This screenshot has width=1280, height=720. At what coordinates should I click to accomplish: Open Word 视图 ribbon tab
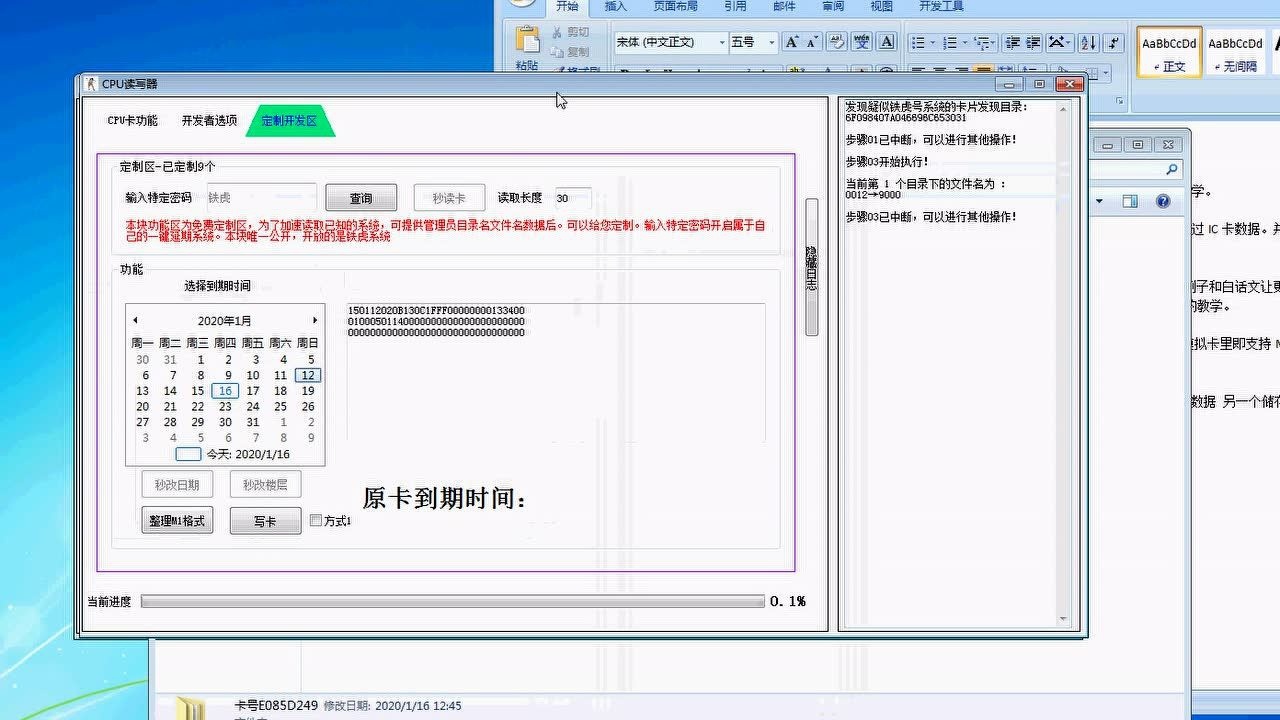pos(881,6)
